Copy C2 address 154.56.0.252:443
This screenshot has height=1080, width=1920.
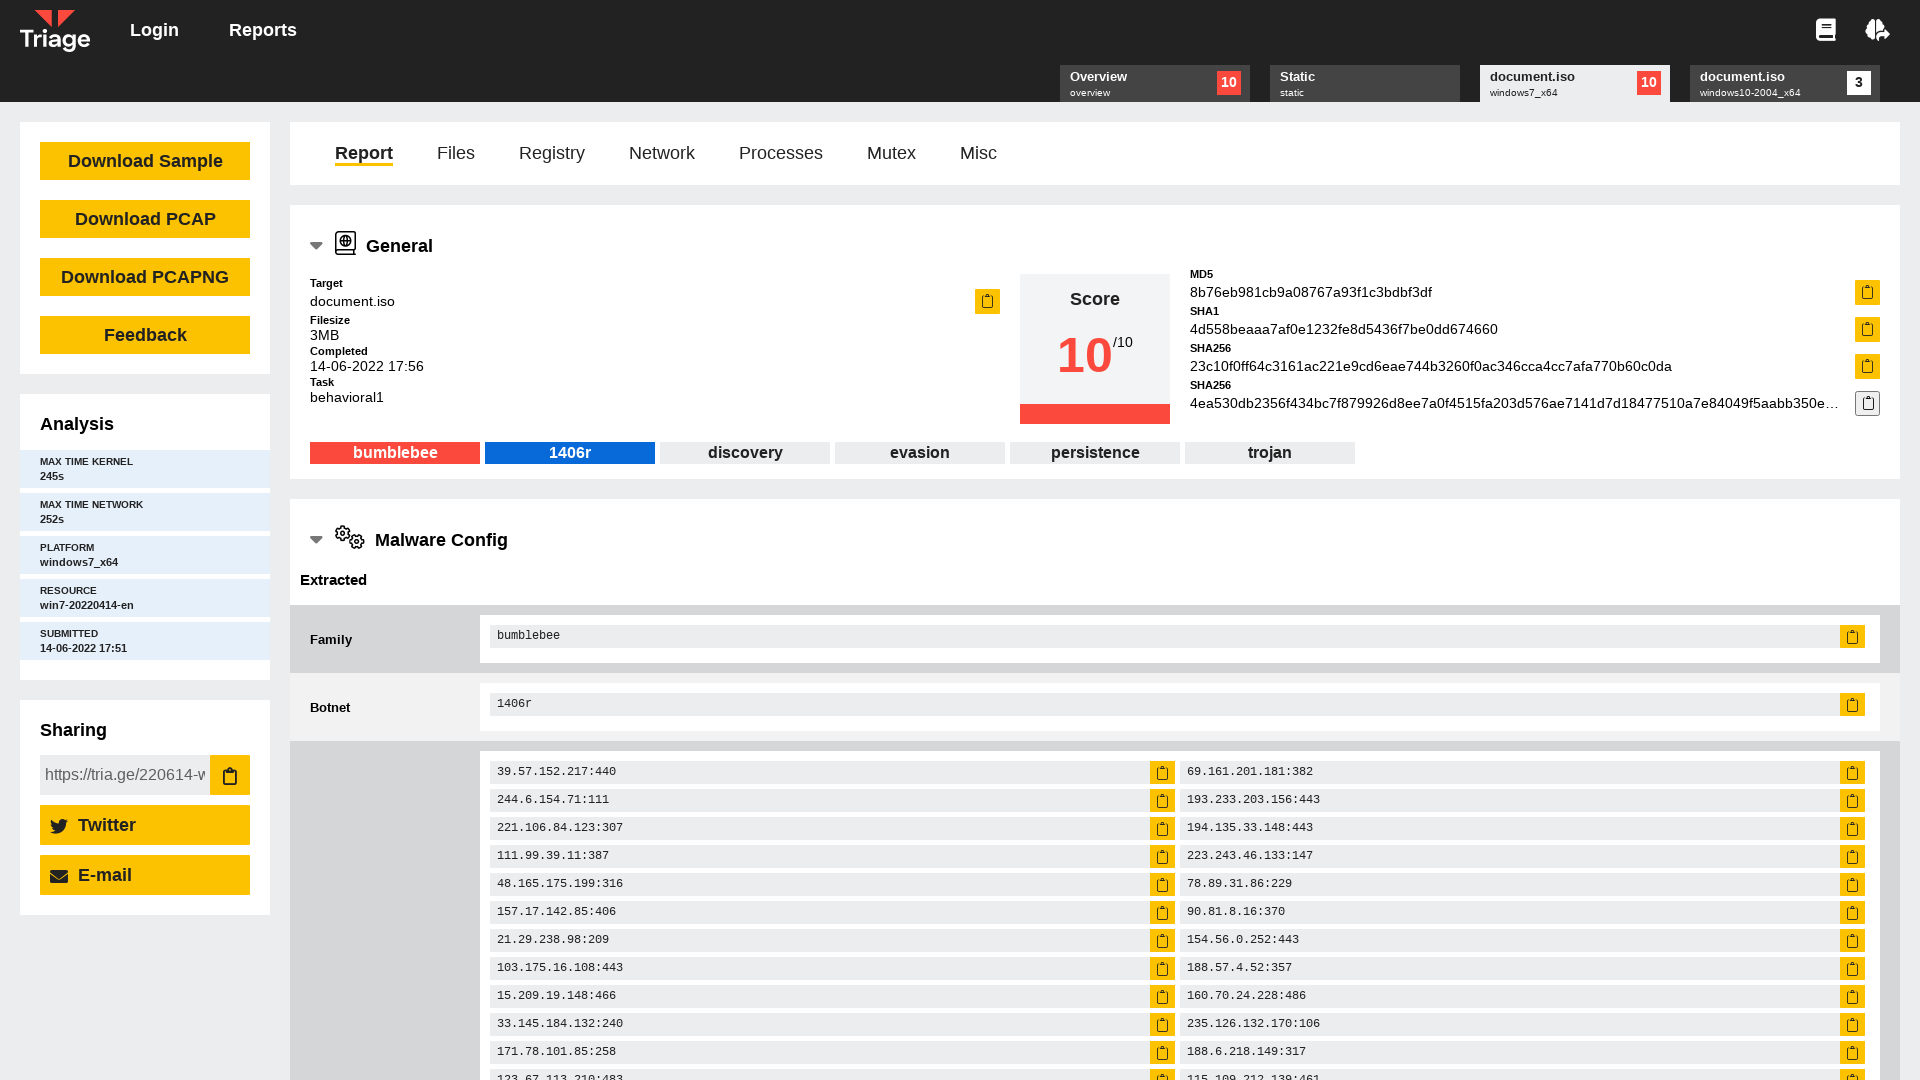point(1852,941)
